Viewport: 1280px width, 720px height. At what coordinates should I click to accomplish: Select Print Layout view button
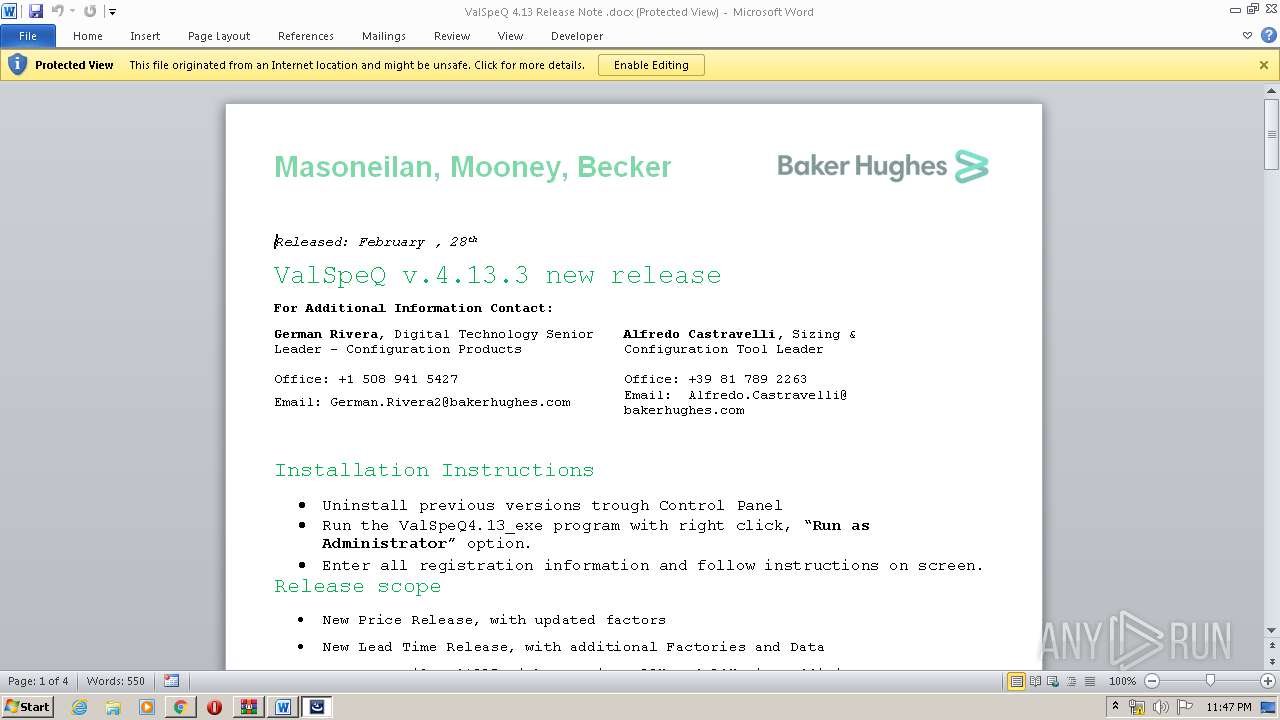click(x=1016, y=681)
